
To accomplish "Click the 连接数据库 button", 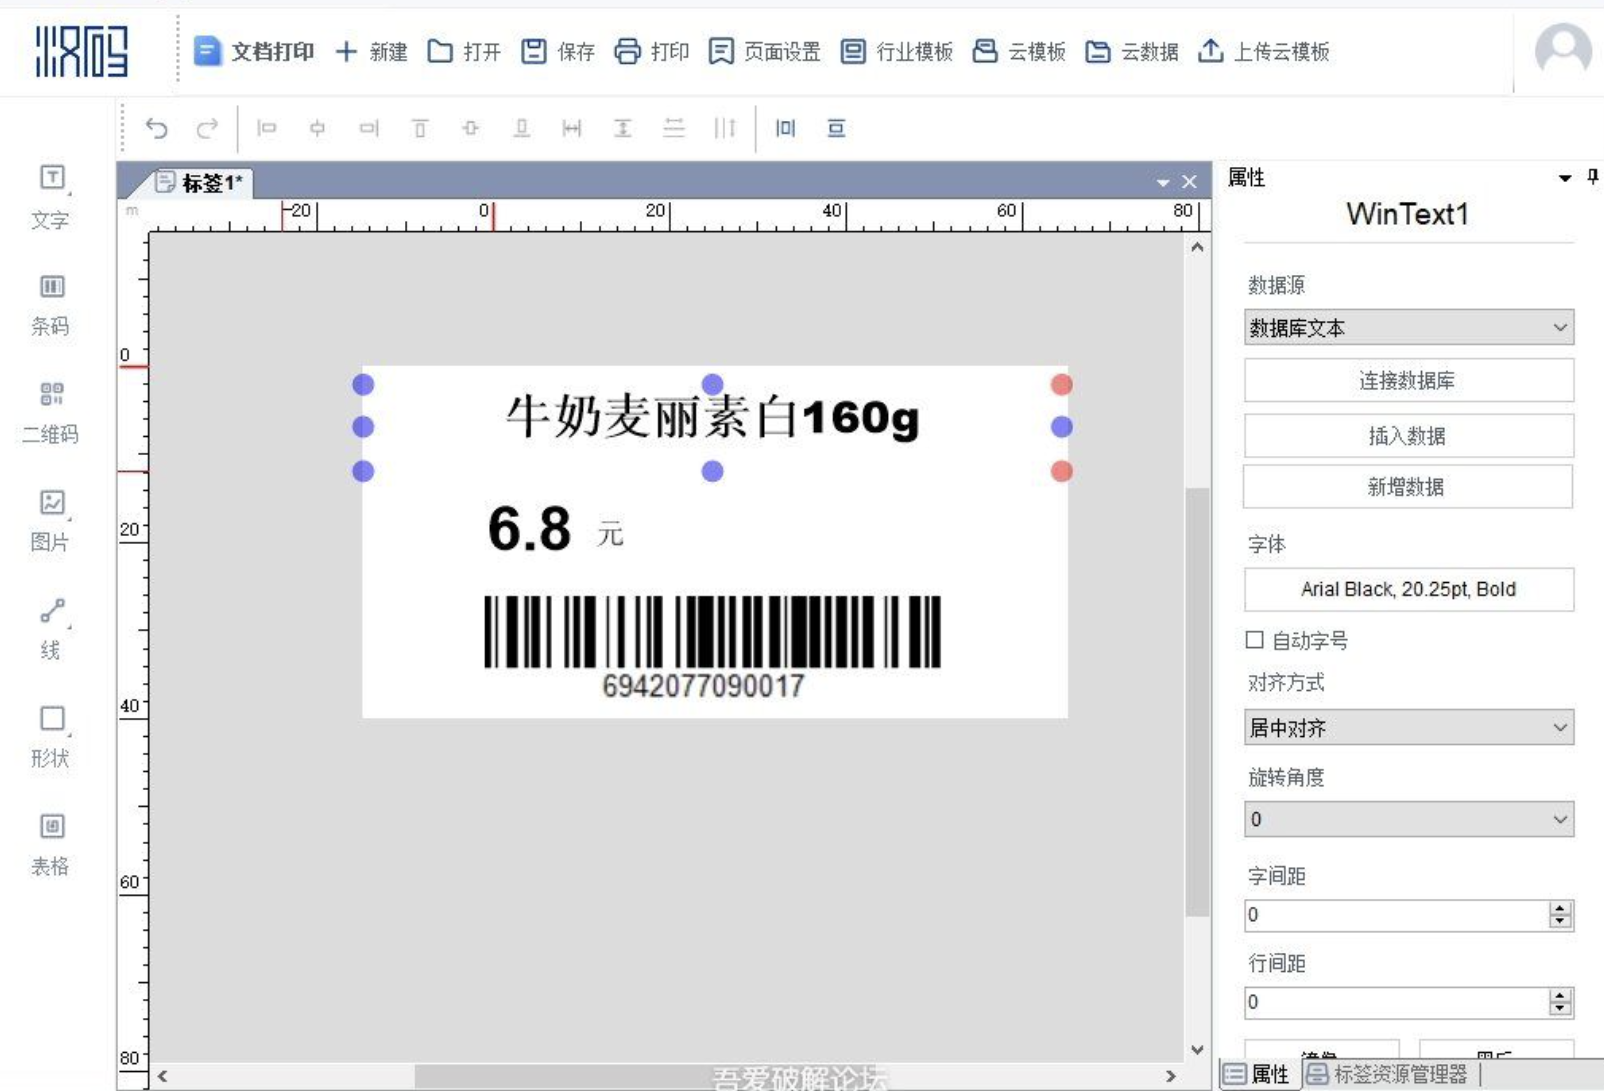I will click(x=1408, y=380).
